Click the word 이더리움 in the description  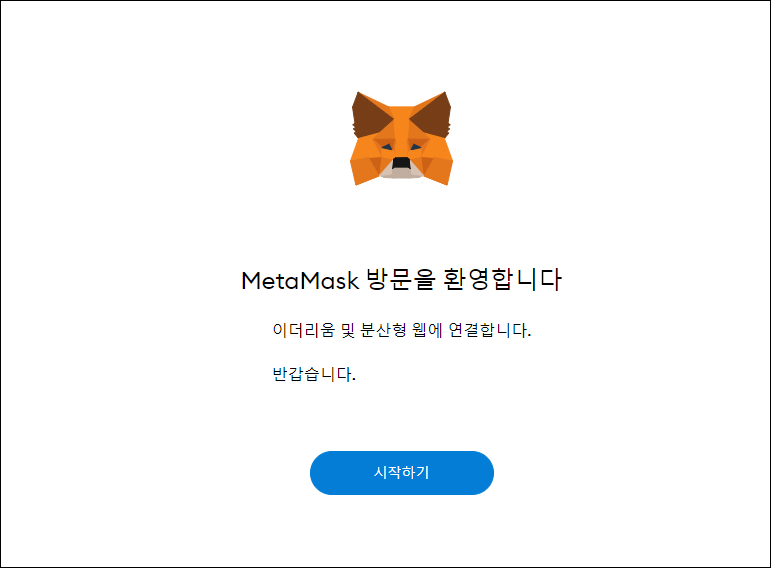point(303,330)
